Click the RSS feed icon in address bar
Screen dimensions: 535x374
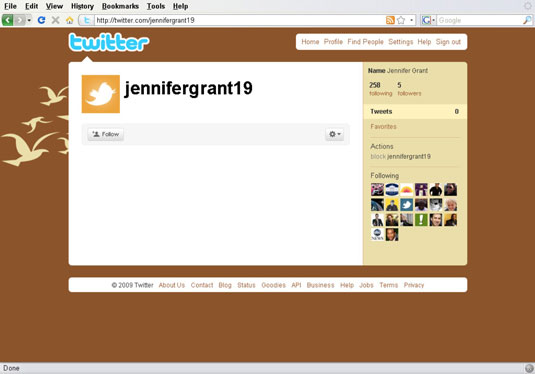(390, 20)
